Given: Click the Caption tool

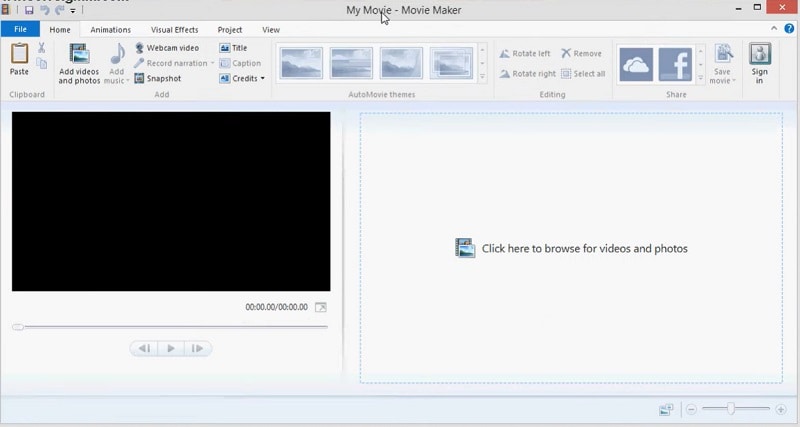Looking at the screenshot, I should pos(240,63).
